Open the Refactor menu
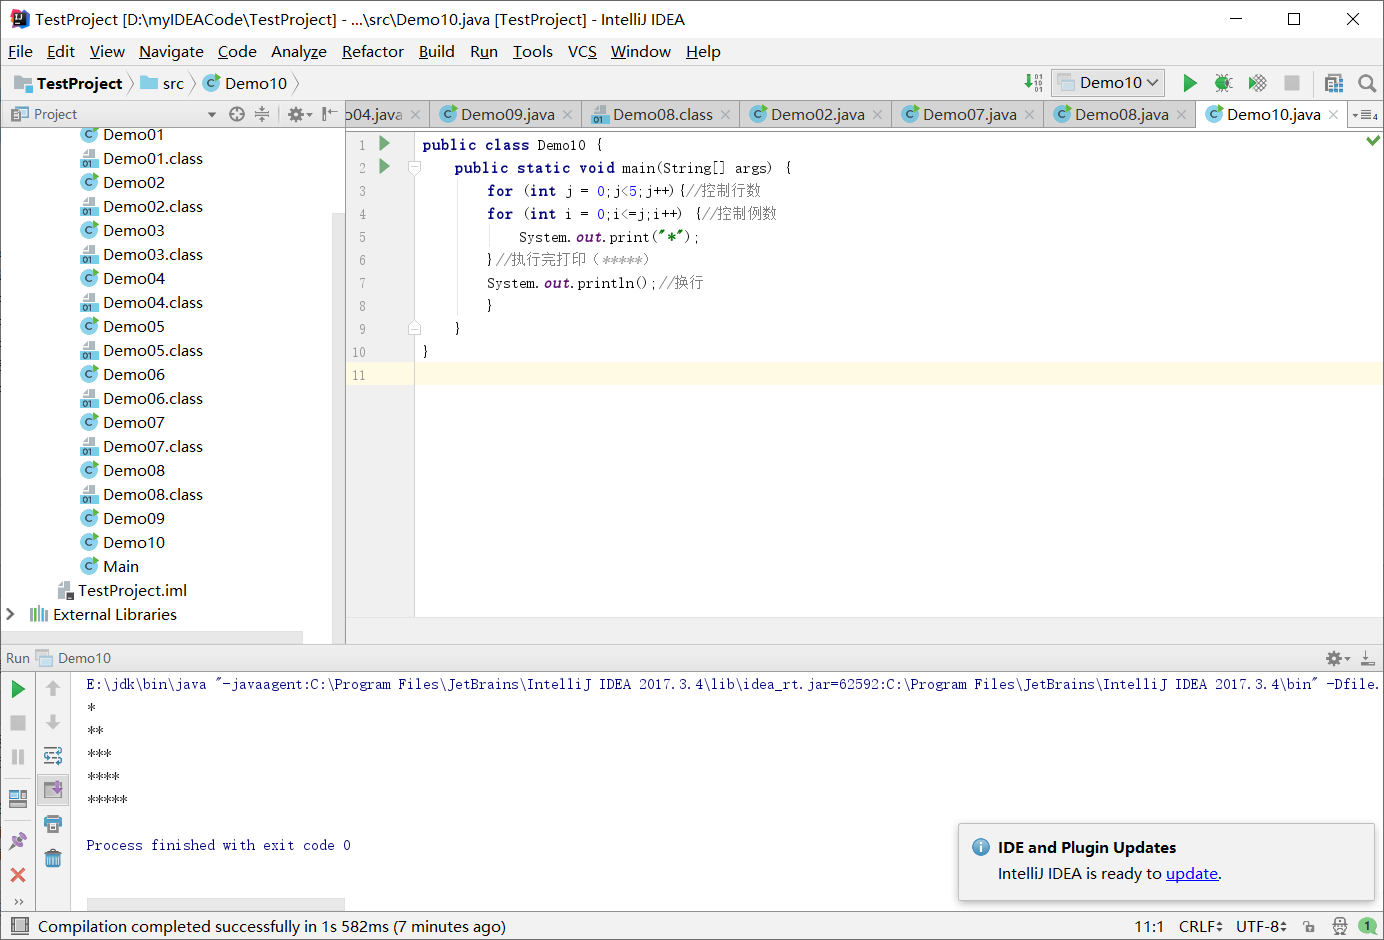 pyautogui.click(x=373, y=52)
